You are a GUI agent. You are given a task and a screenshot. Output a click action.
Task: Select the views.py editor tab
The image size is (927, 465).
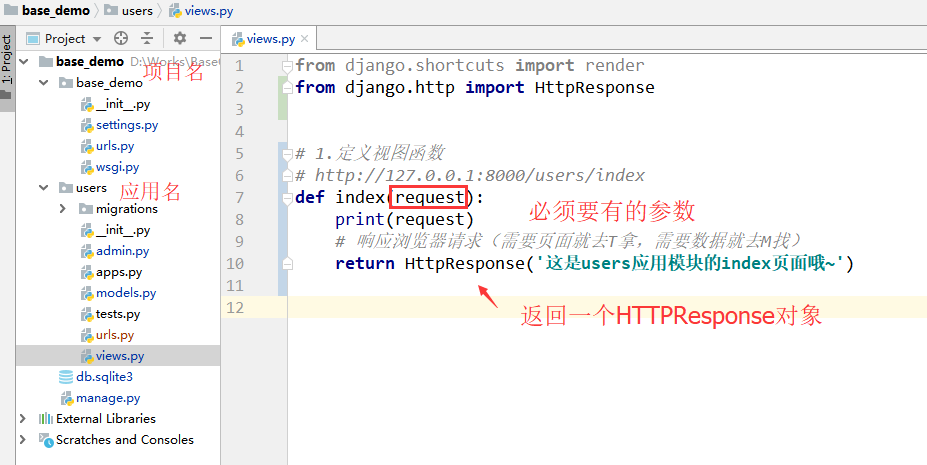coord(271,39)
